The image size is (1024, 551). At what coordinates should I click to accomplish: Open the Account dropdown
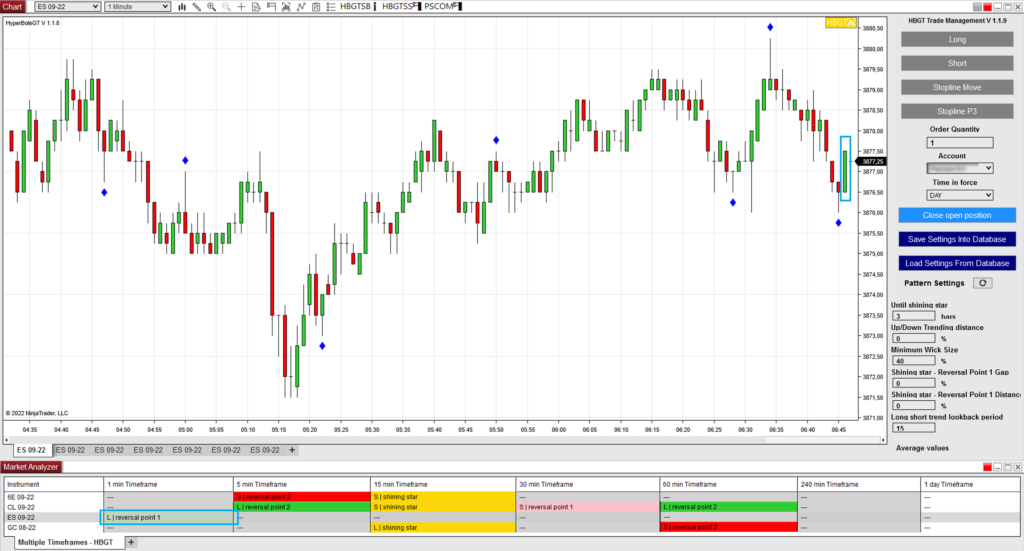coord(960,168)
